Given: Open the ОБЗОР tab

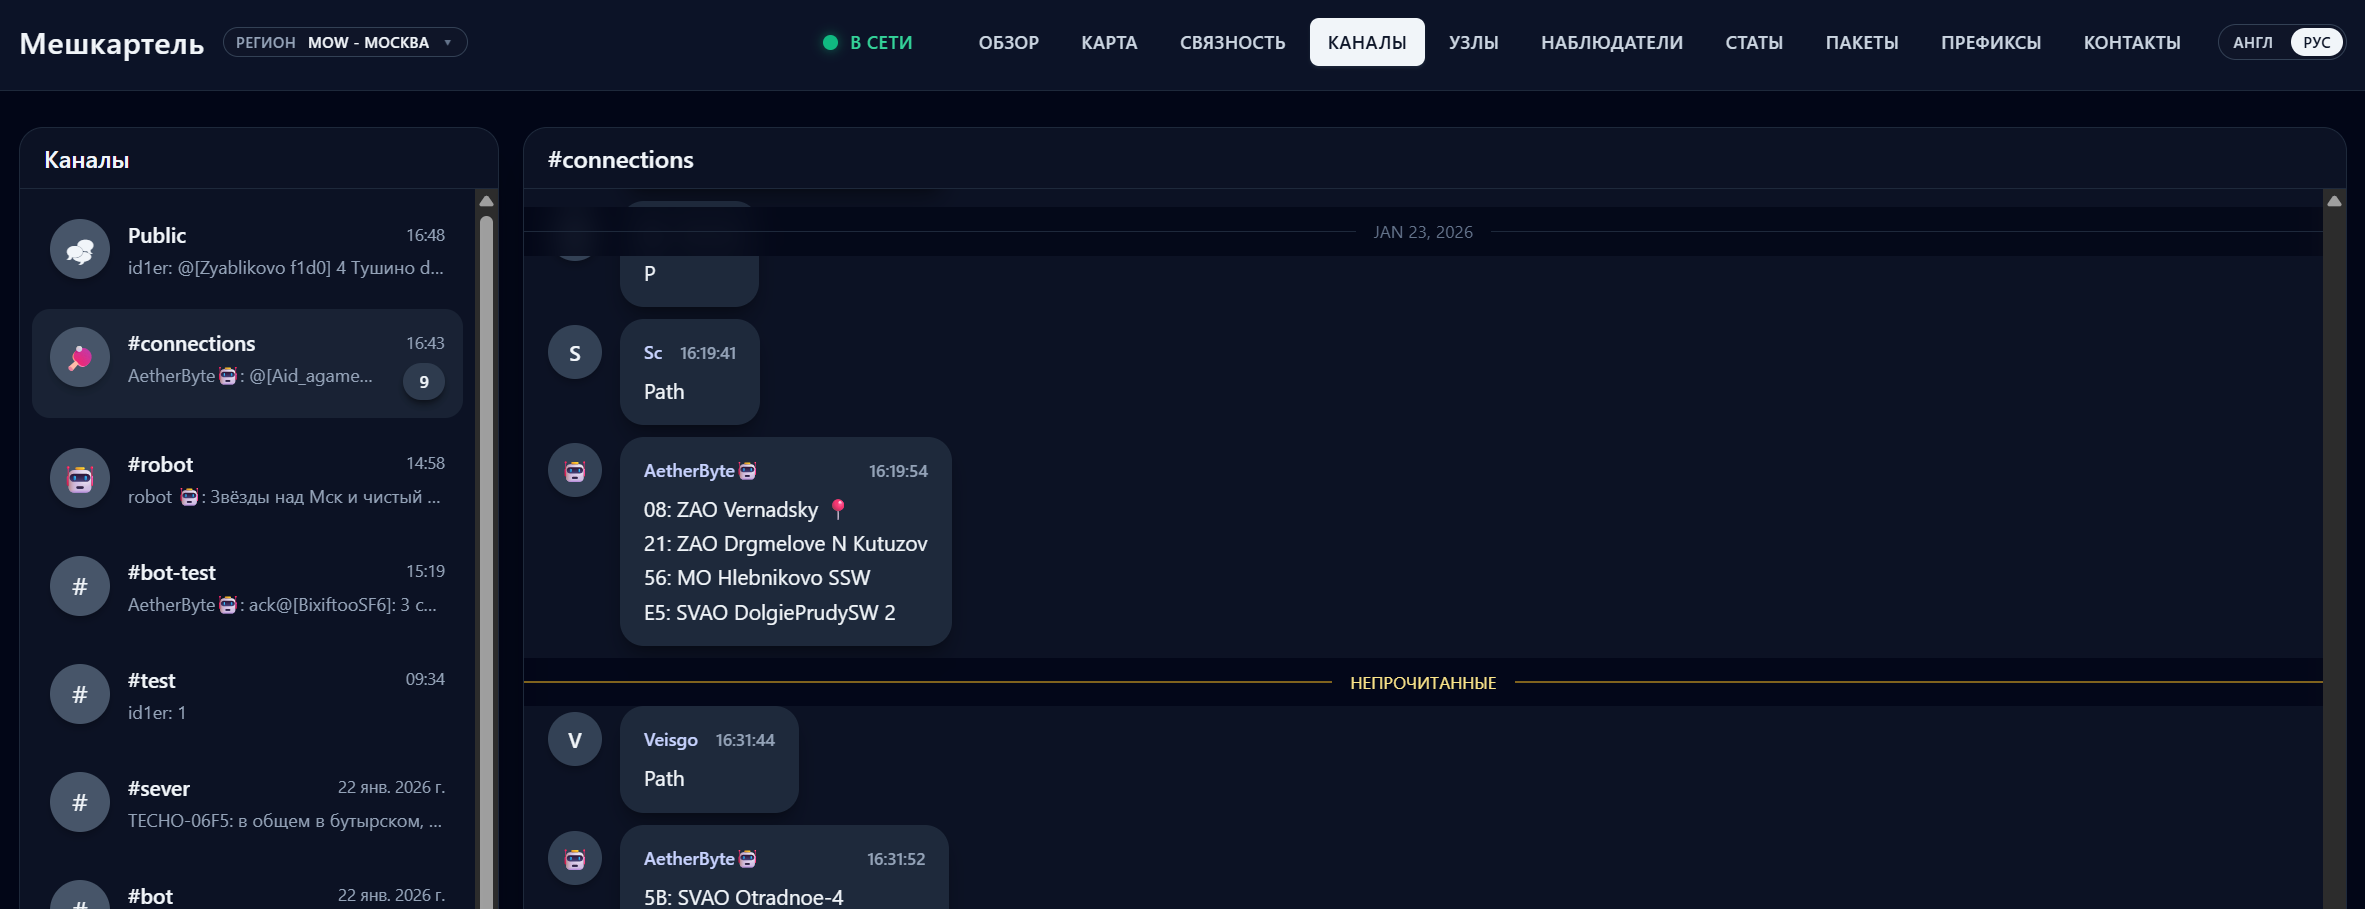Looking at the screenshot, I should [x=1008, y=43].
